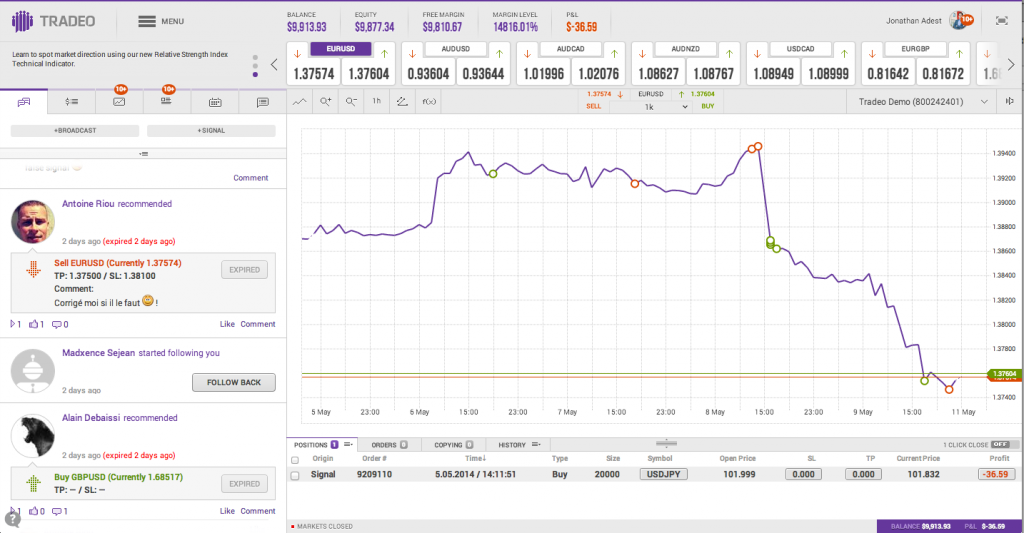Open the economic calendar panel icon
This screenshot has width=1024, height=533.
(214, 102)
